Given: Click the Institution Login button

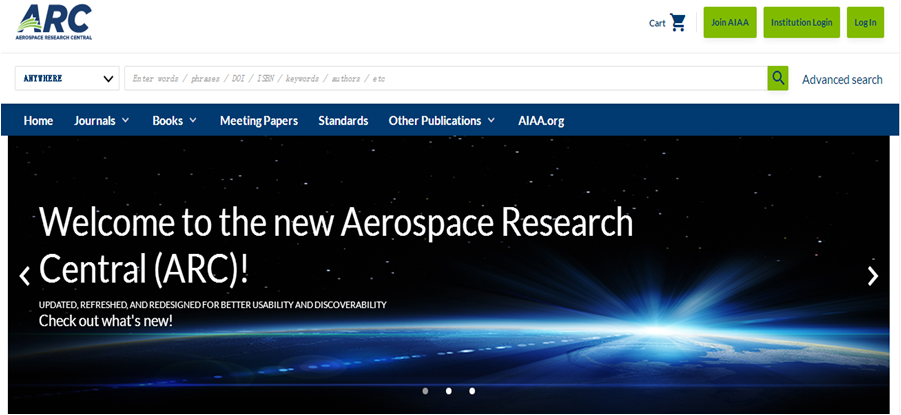Looking at the screenshot, I should point(802,22).
